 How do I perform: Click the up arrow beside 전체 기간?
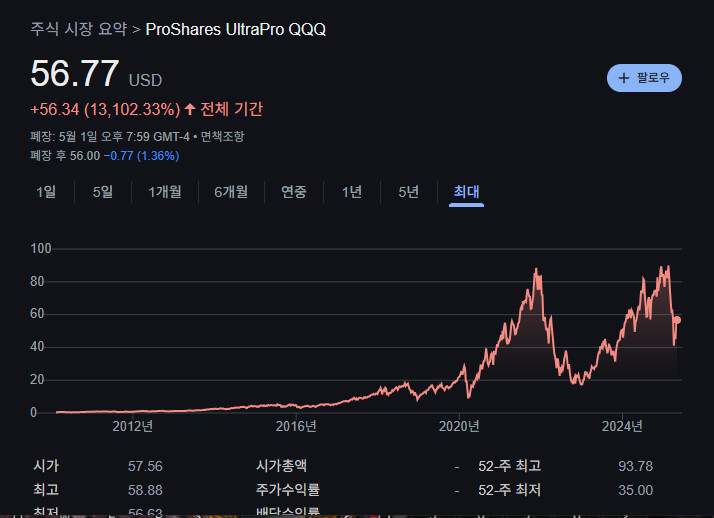coord(190,109)
